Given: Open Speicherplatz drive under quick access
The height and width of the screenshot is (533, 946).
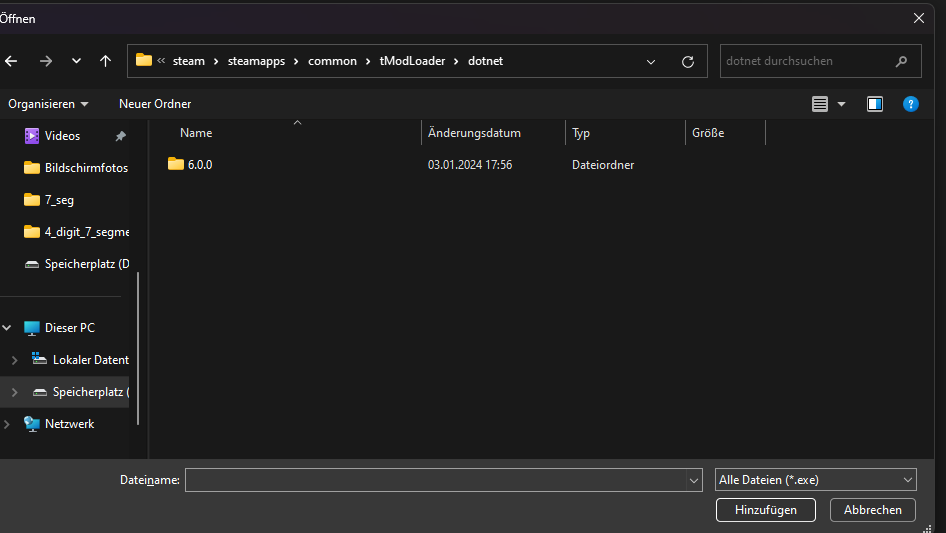Looking at the screenshot, I should click(x=75, y=264).
